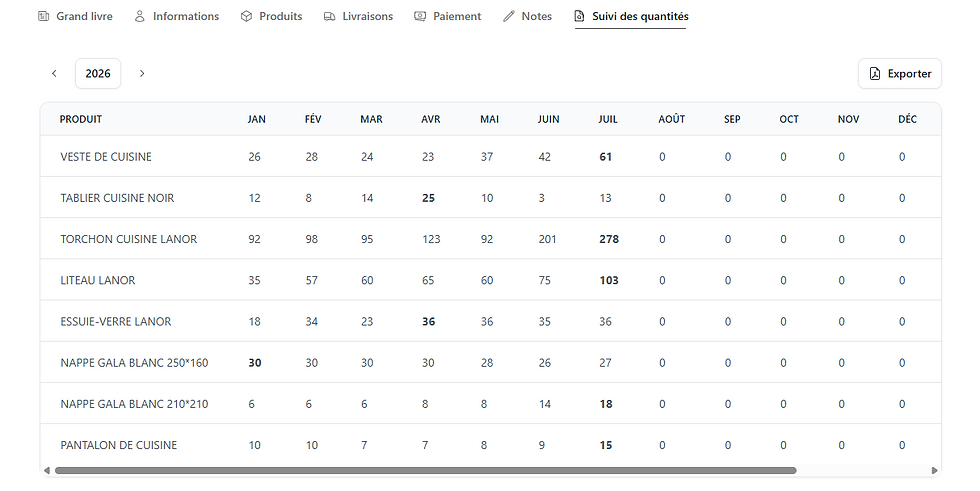This screenshot has width=980, height=491.
Task: Click the Notes pencil icon
Action: point(509,16)
